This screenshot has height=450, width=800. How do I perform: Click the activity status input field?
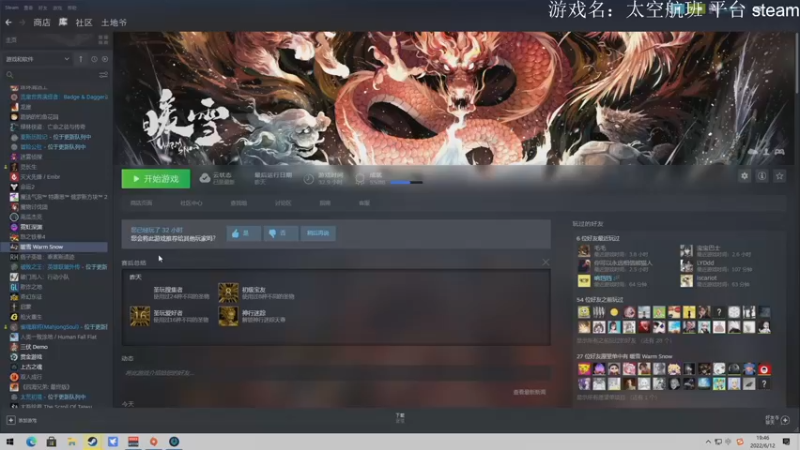pyautogui.click(x=336, y=373)
